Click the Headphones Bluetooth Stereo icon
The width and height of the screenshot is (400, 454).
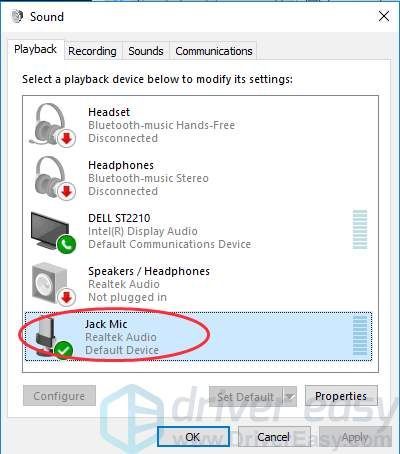point(53,178)
